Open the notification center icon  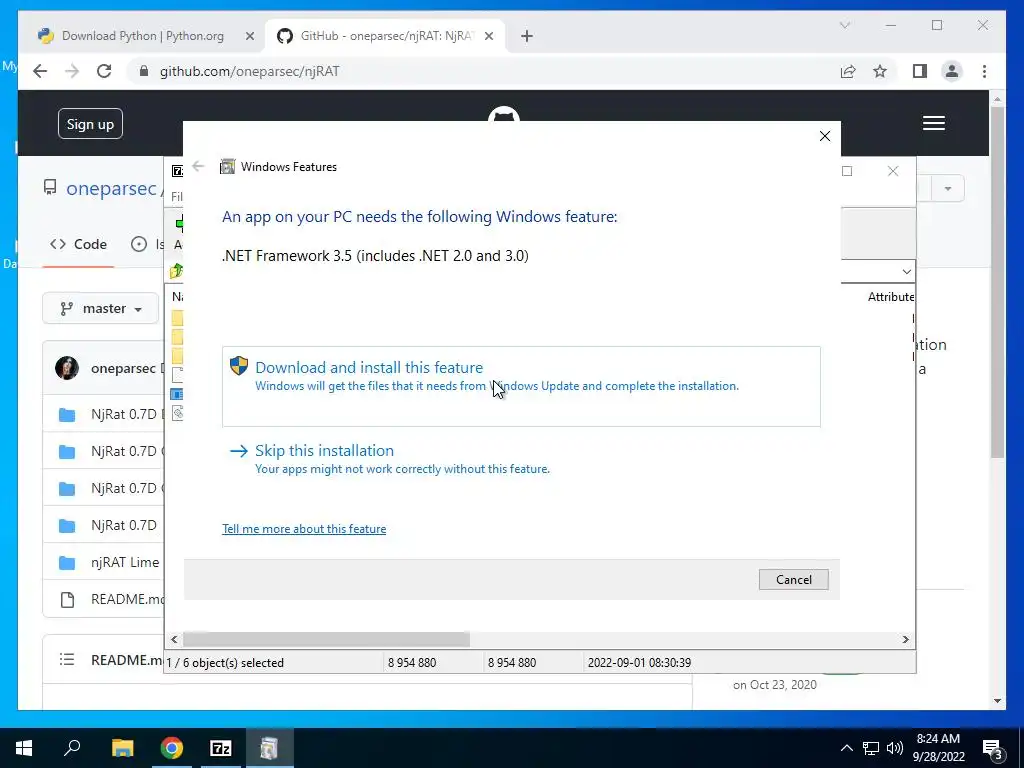993,748
